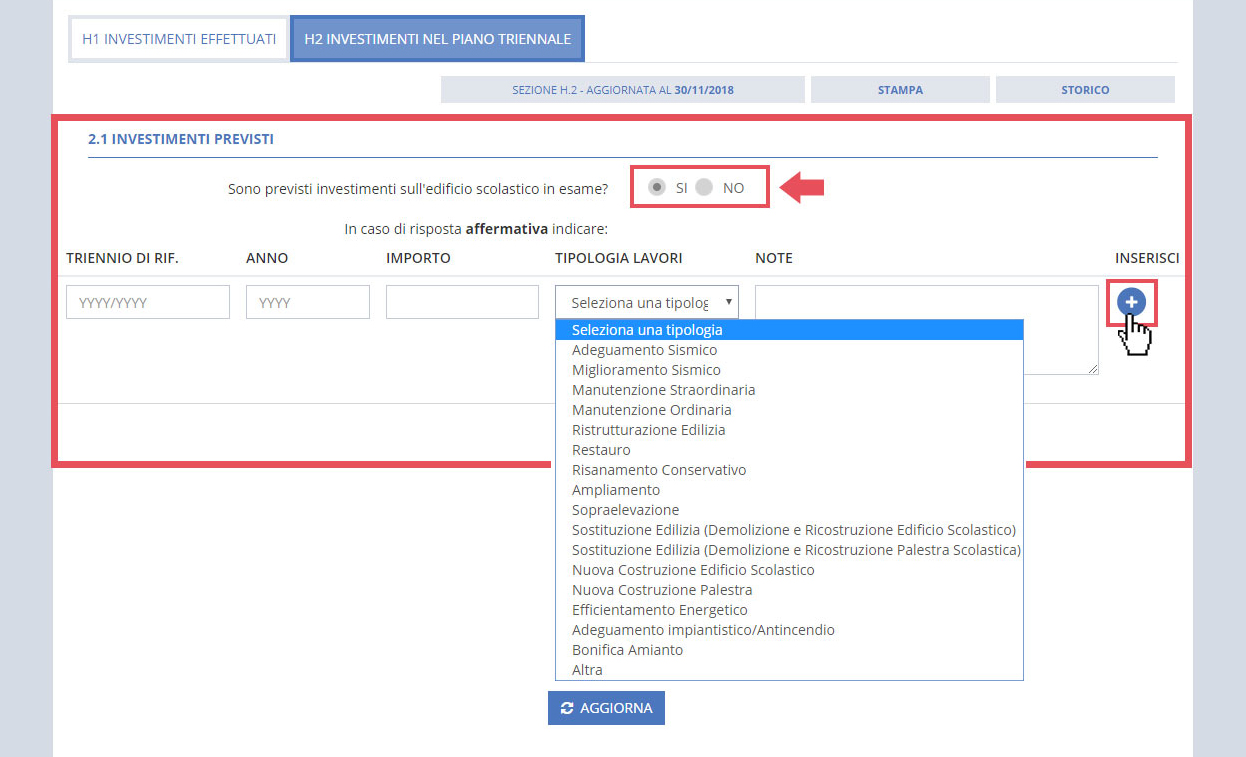The image size is (1246, 757).
Task: Choose Adeguamento Sismico from the tipologia list
Action: click(x=644, y=349)
